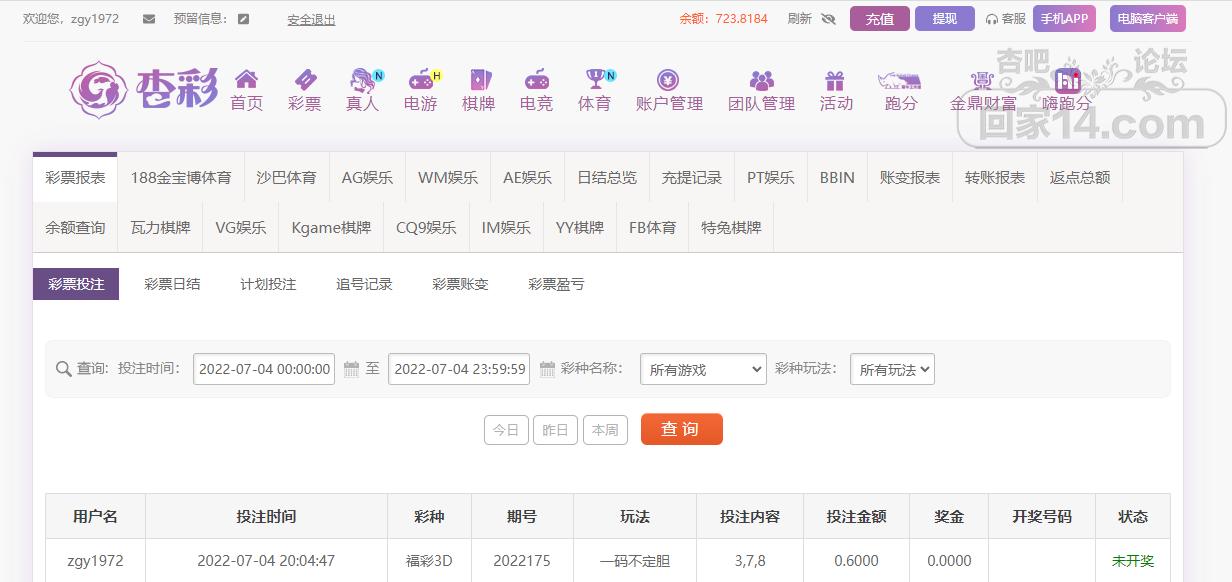Click 安全退出 logout link

tap(311, 19)
